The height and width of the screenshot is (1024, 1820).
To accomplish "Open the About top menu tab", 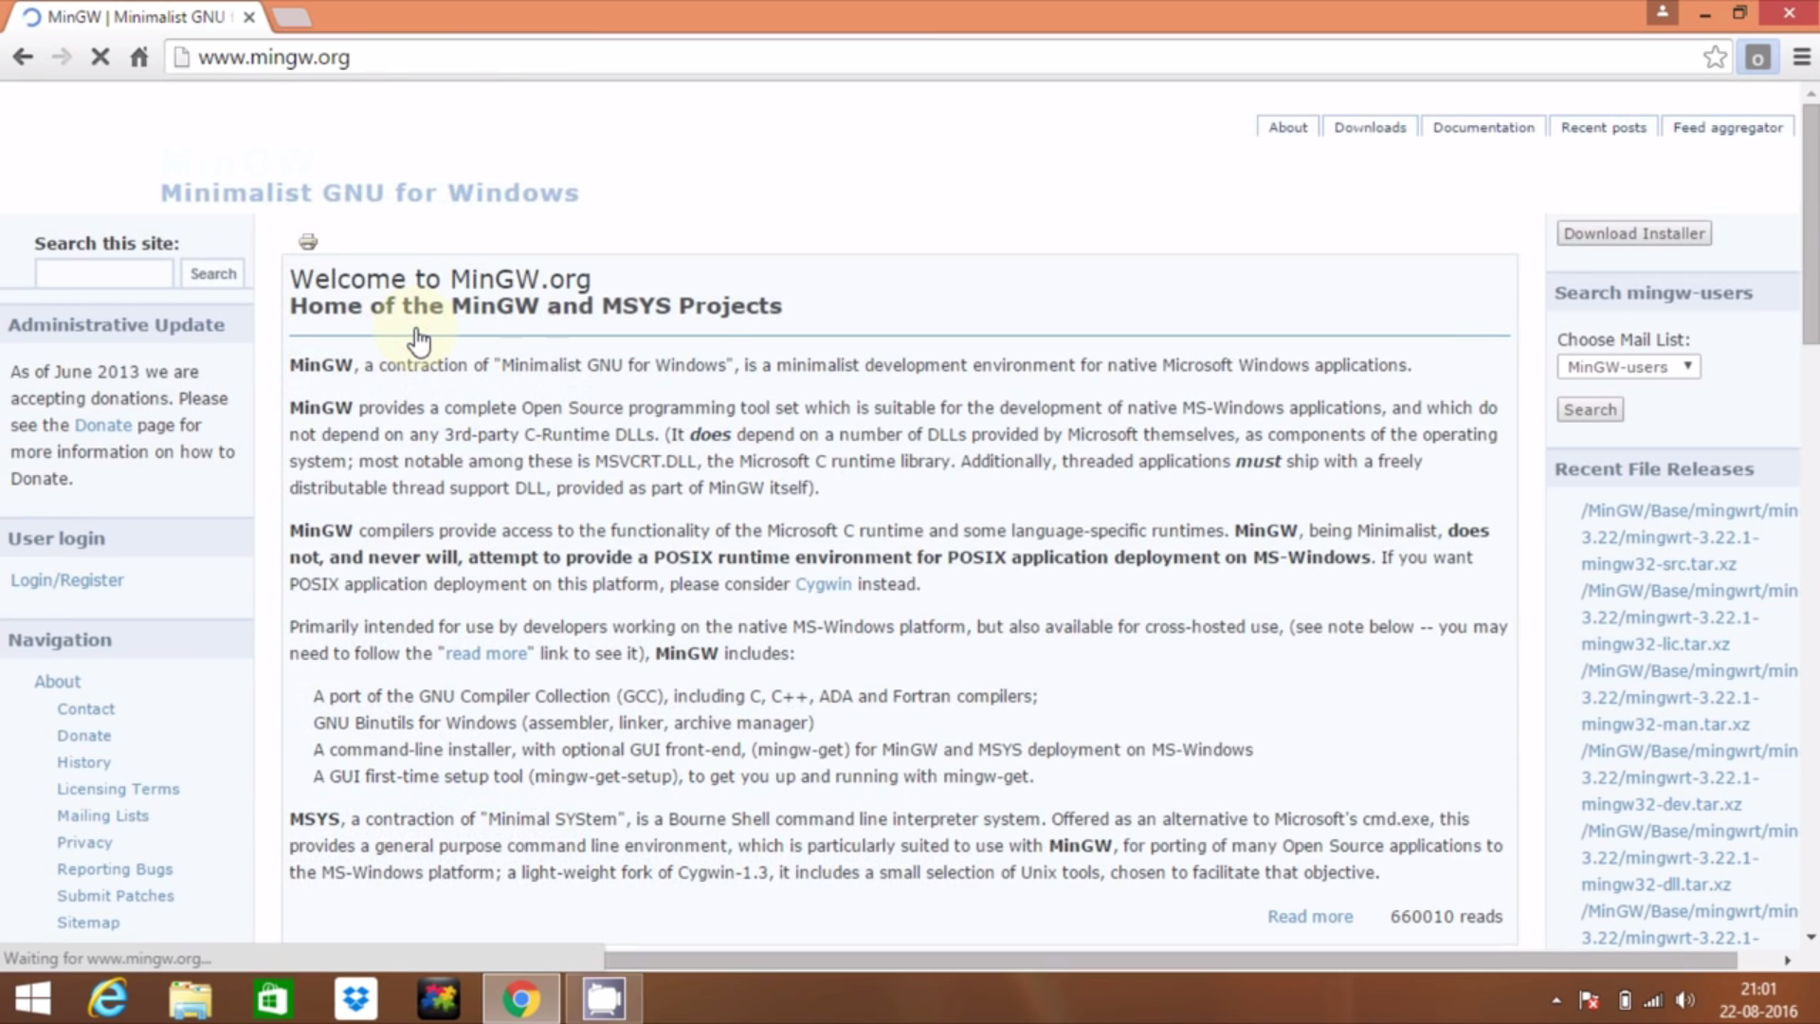I will click(1288, 127).
